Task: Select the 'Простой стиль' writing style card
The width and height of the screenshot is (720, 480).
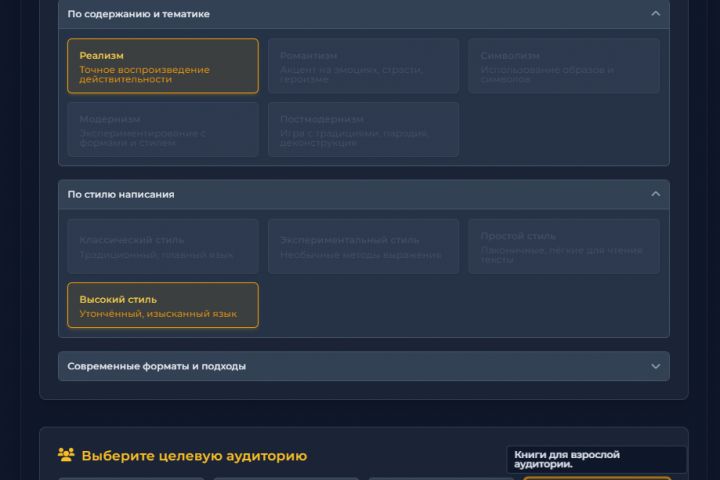Action: (564, 247)
